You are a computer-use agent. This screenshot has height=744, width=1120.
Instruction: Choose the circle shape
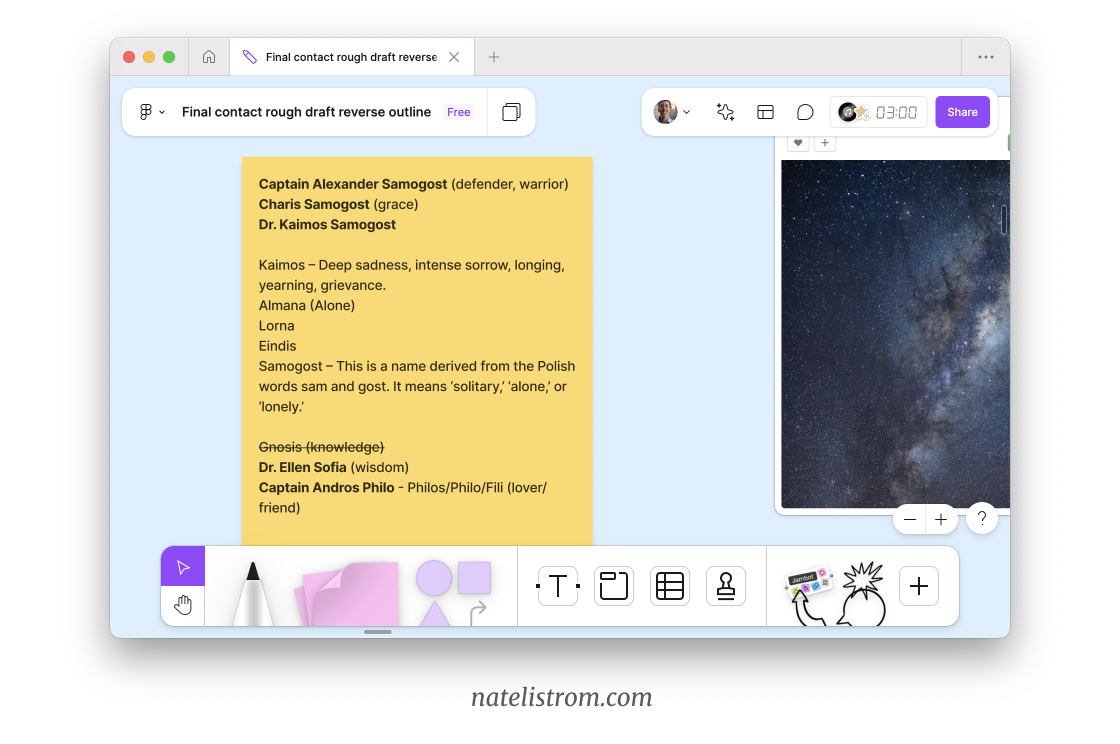434,578
